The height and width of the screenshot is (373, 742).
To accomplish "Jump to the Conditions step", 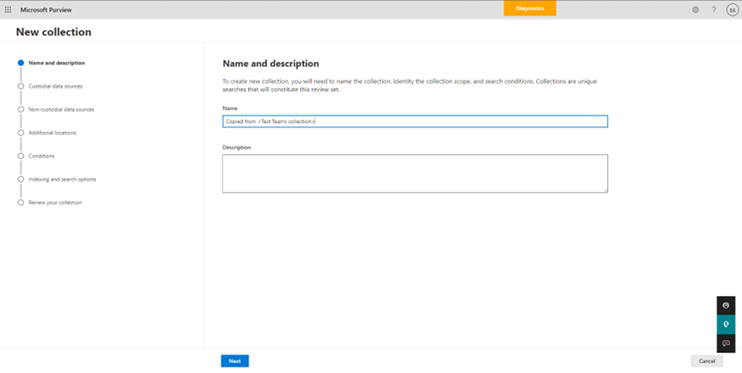I will point(41,156).
